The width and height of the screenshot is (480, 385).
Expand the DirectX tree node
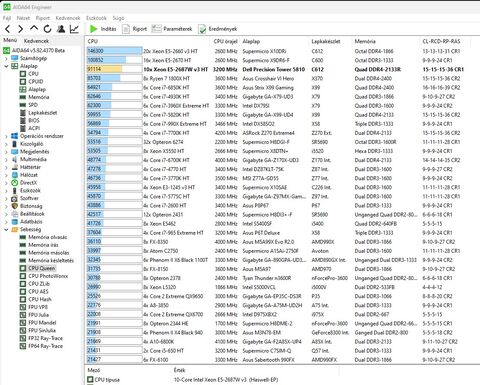point(6,183)
